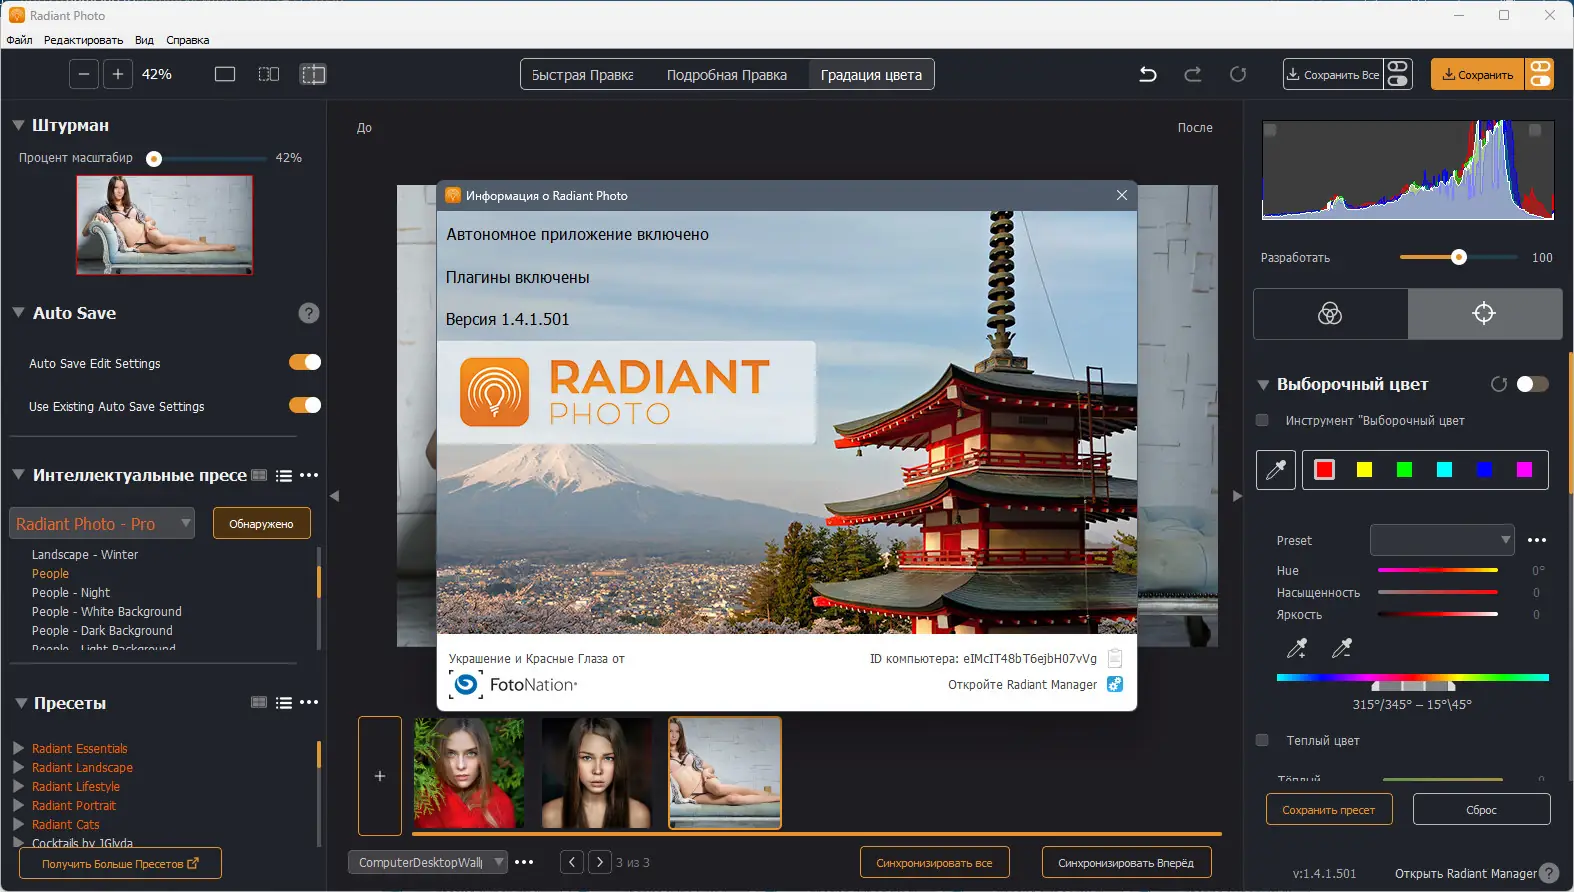Zoom in with the plus button
1574x892 pixels.
(x=118, y=74)
